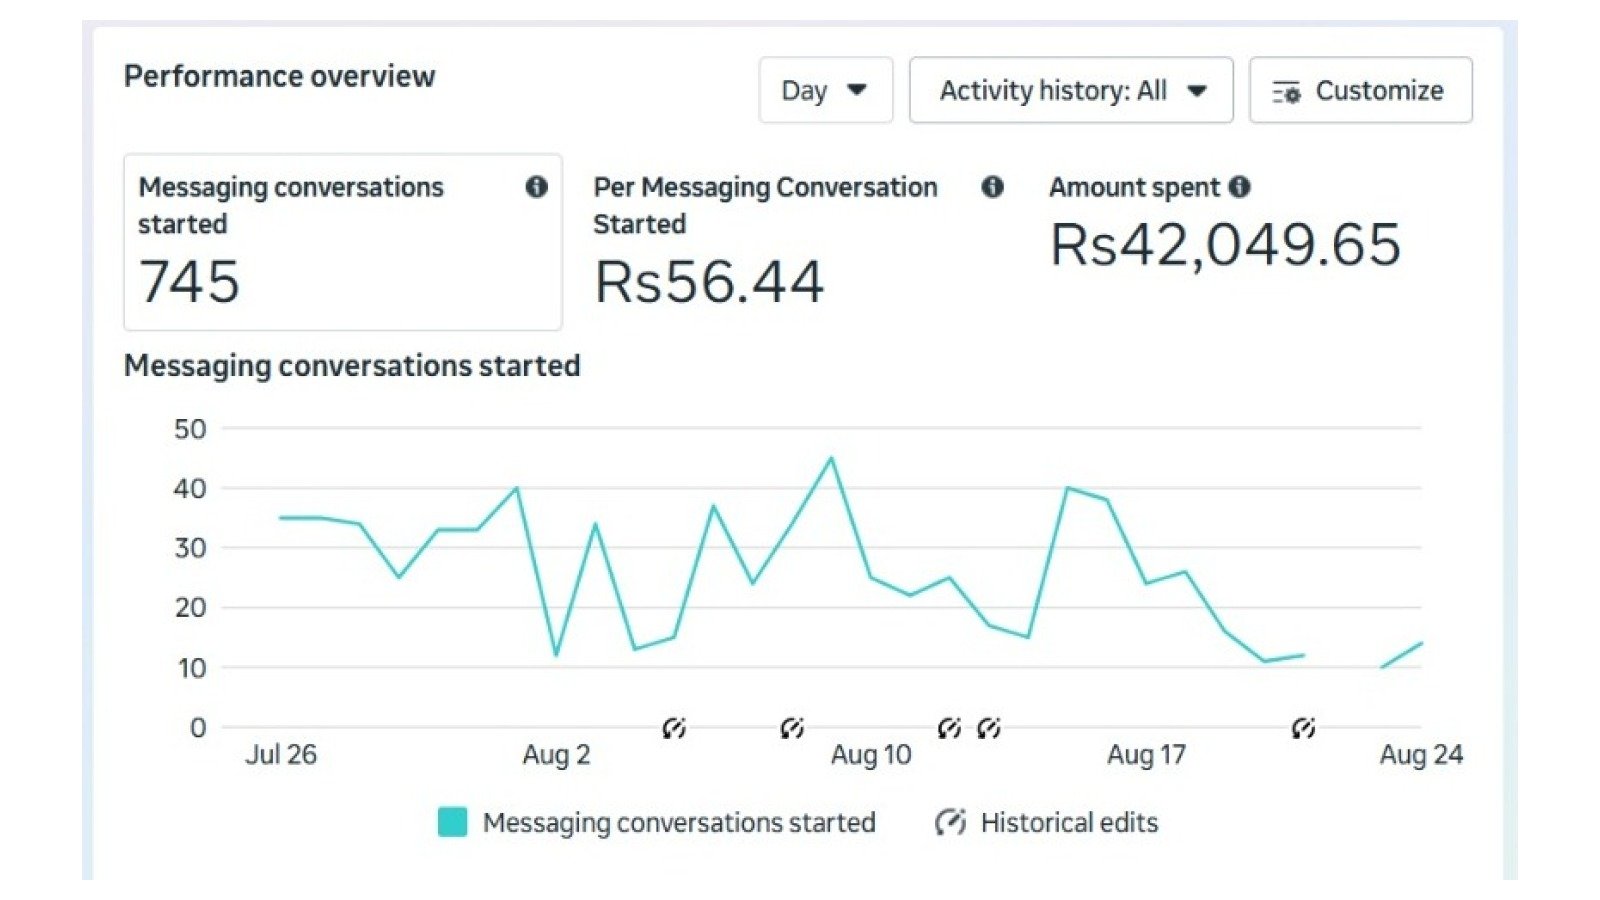The width and height of the screenshot is (1600, 900).
Task: Open the Customize button
Action: click(x=1360, y=90)
